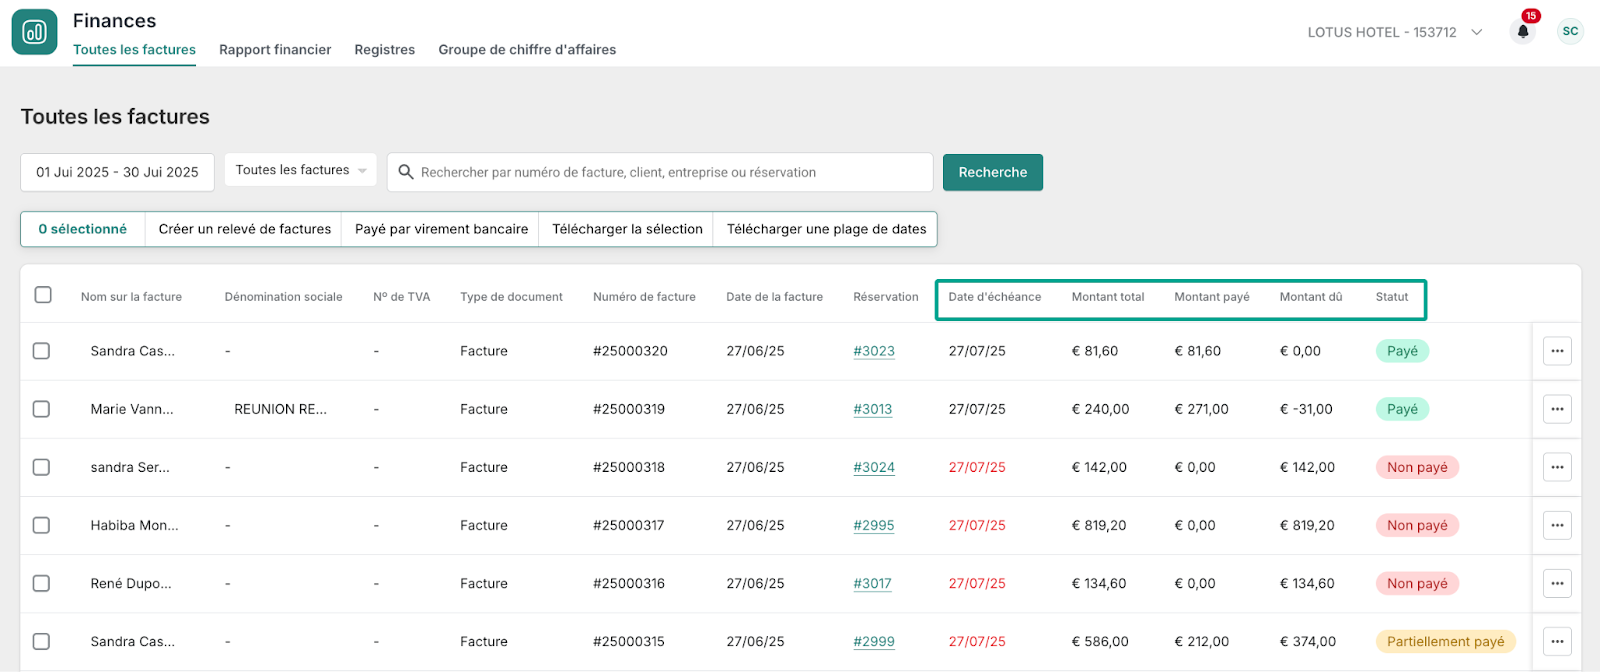The height and width of the screenshot is (672, 1600).
Task: Switch to the Toutes les factures tab
Action: [134, 50]
